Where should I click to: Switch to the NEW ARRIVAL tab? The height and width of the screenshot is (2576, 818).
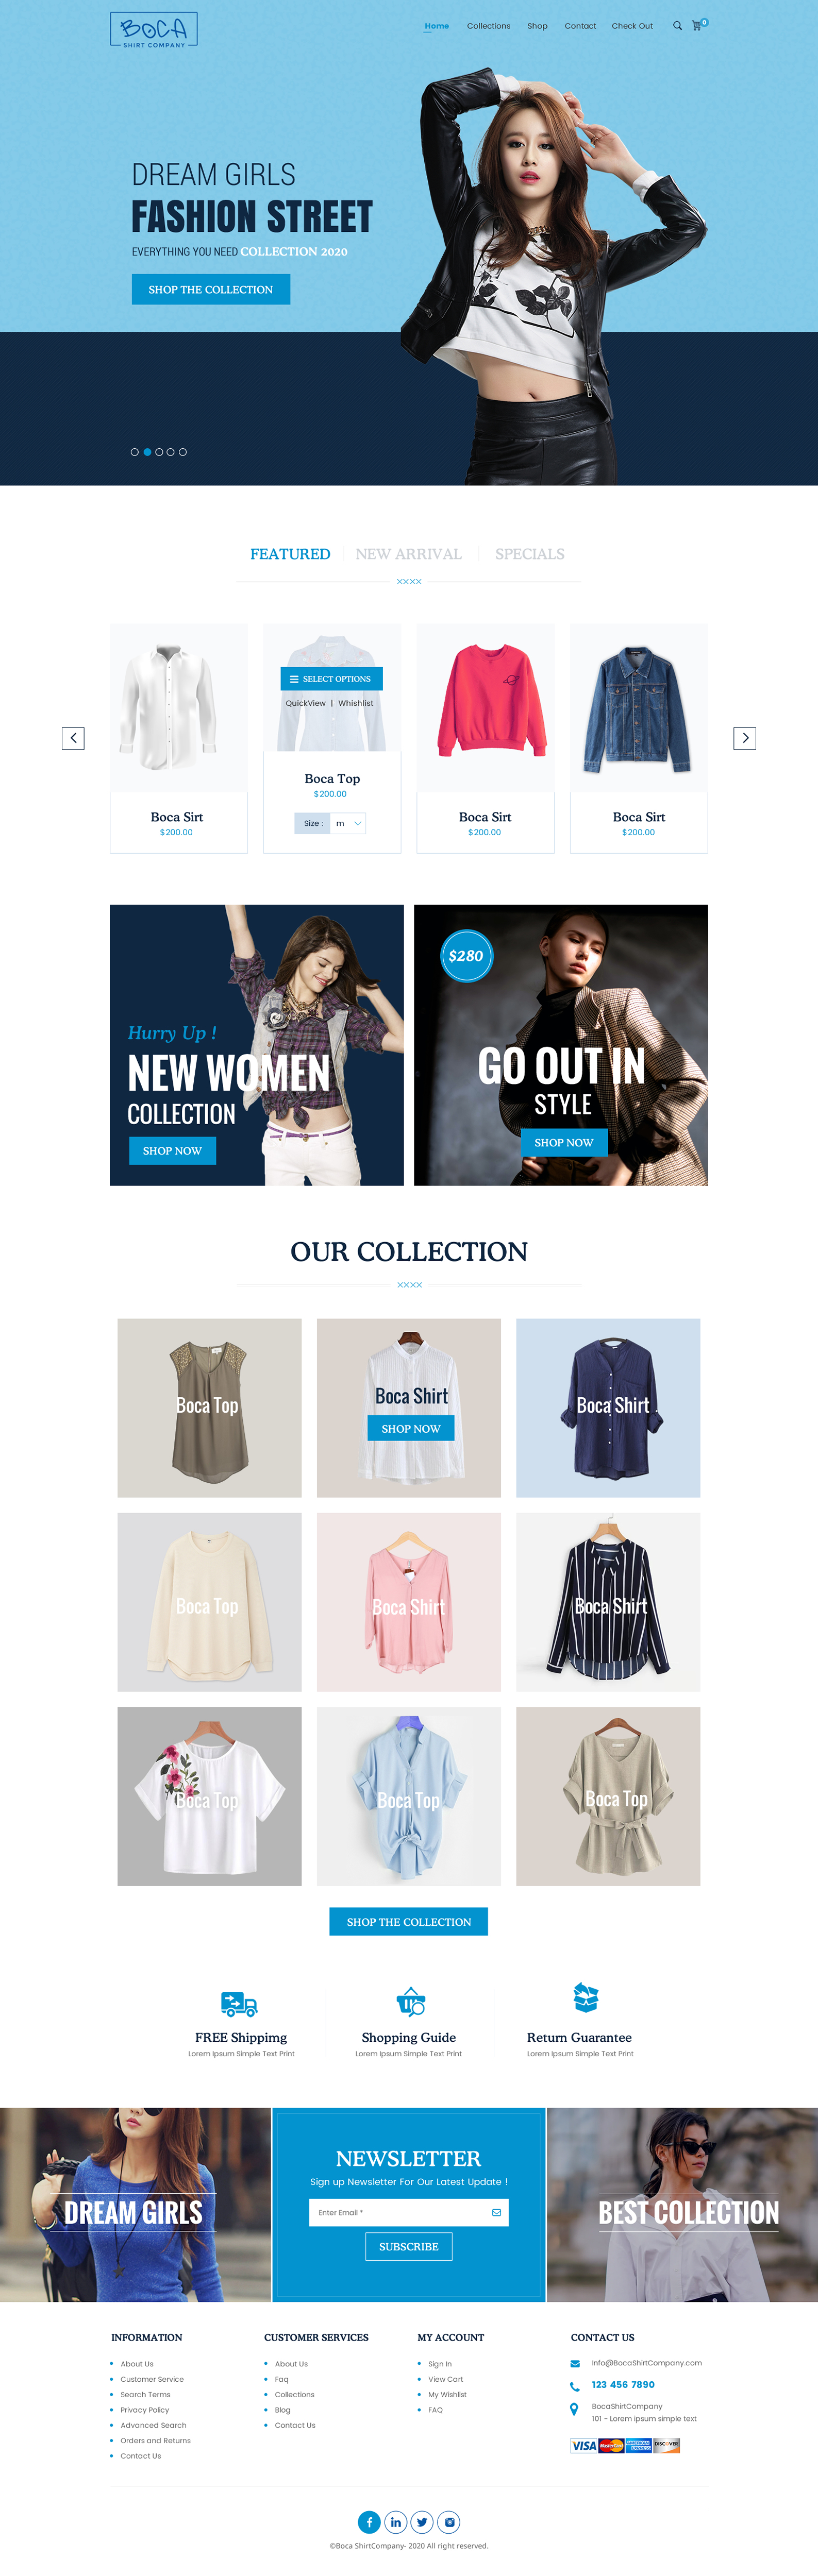tap(408, 554)
